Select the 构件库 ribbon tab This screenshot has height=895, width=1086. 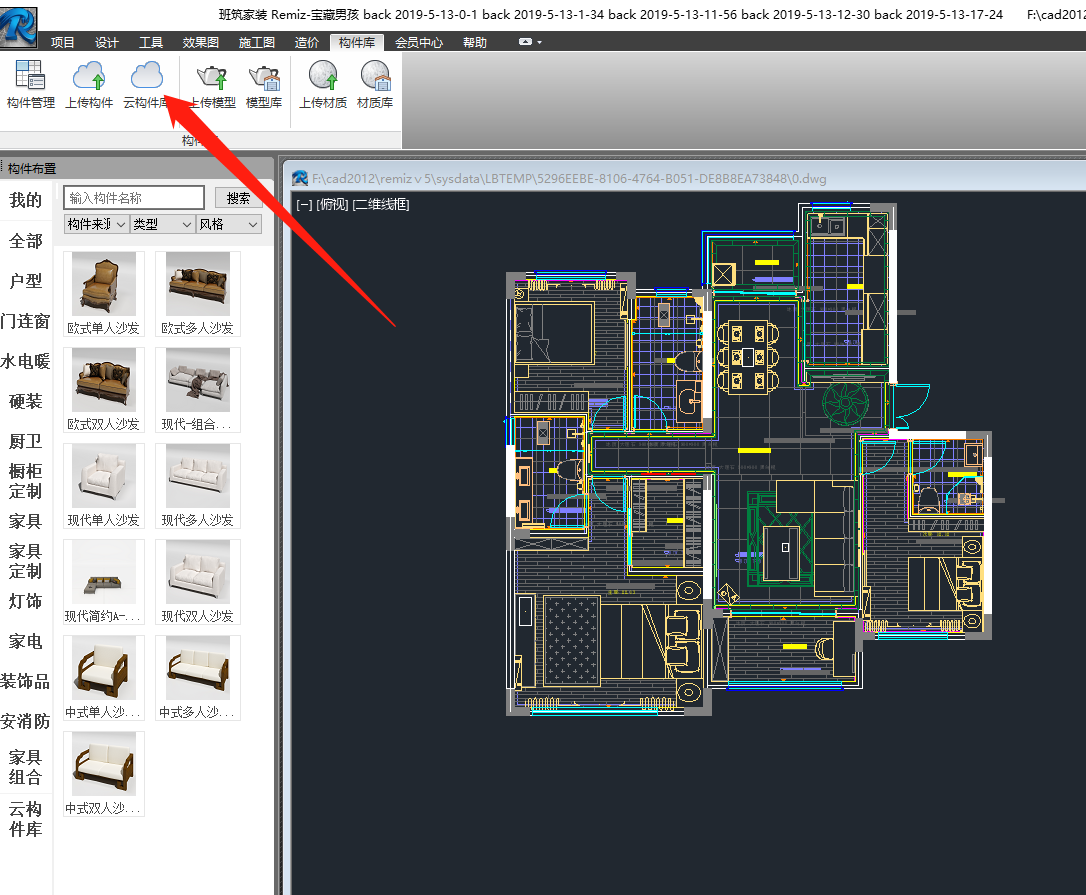pos(357,42)
